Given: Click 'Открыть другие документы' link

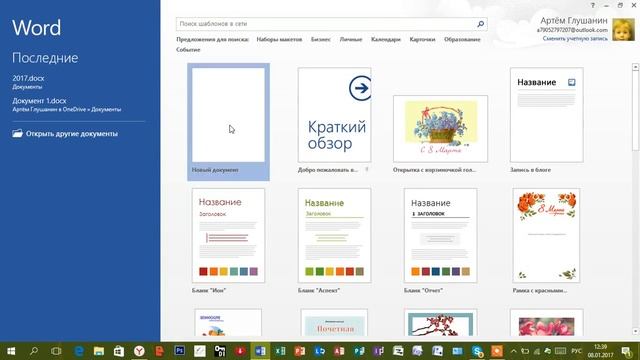Looking at the screenshot, I should coord(72,134).
